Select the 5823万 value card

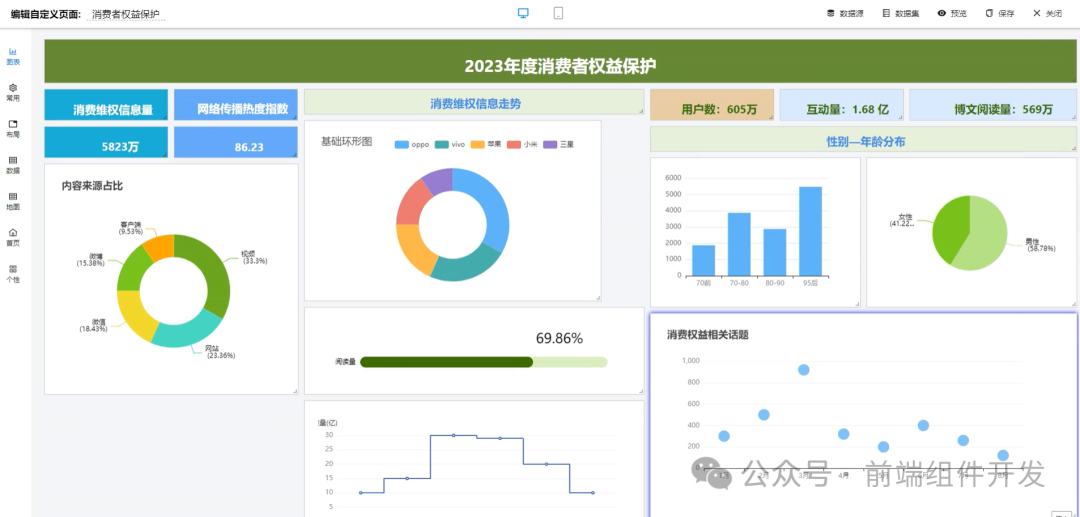[x=106, y=142]
